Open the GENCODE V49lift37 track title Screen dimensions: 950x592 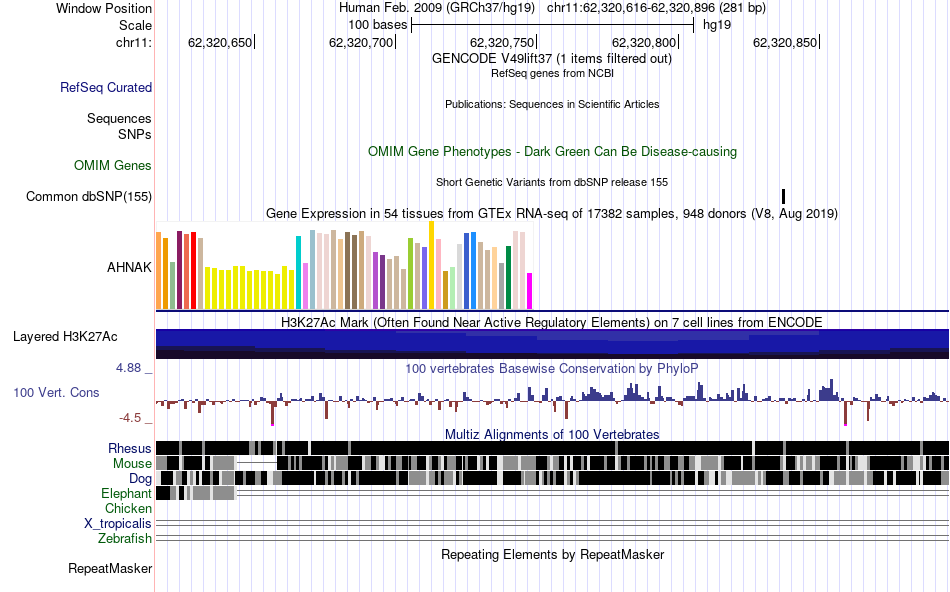pos(552,59)
